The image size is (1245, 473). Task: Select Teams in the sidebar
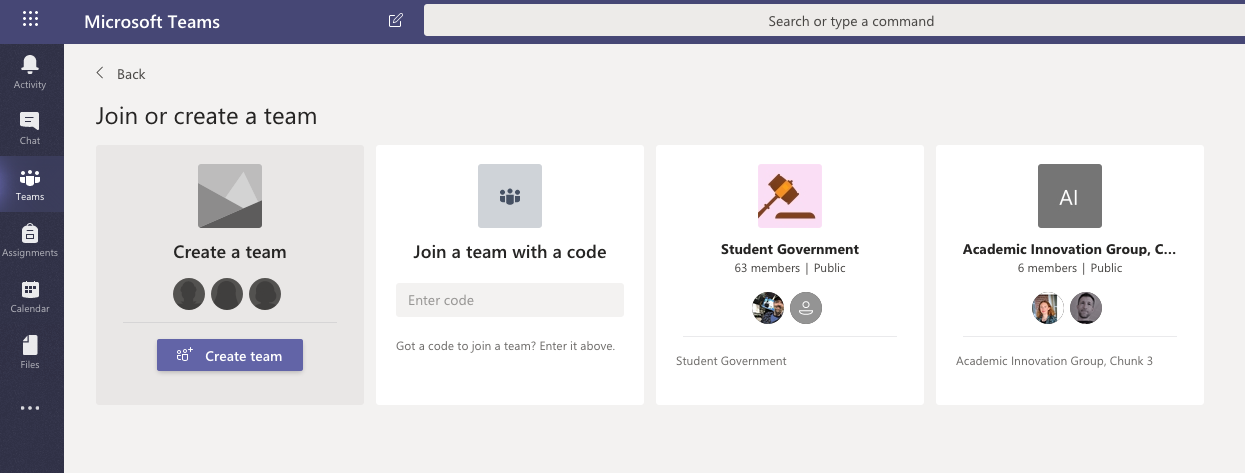coord(30,184)
